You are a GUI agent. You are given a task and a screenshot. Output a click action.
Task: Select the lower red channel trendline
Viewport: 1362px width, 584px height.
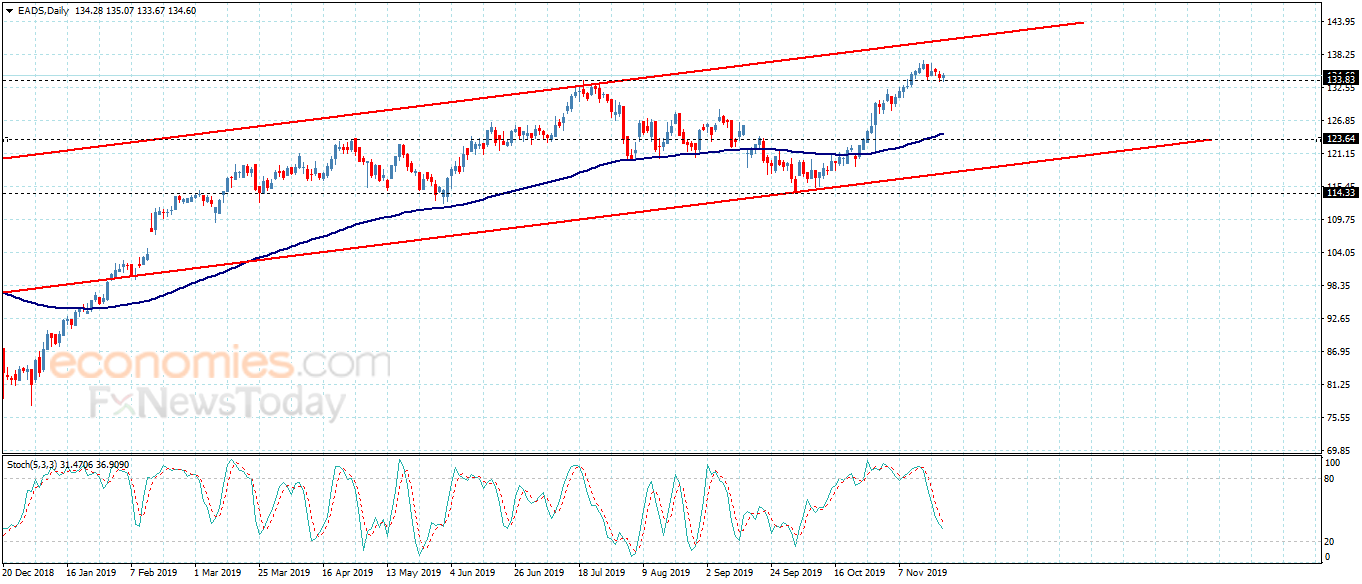click(606, 215)
